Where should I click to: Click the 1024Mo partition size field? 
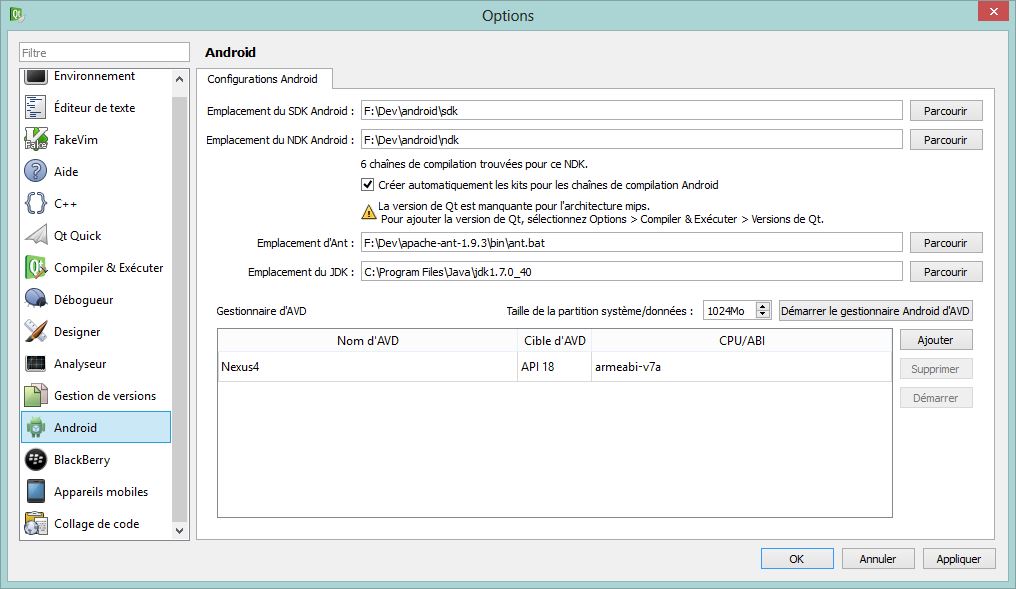tap(730, 311)
